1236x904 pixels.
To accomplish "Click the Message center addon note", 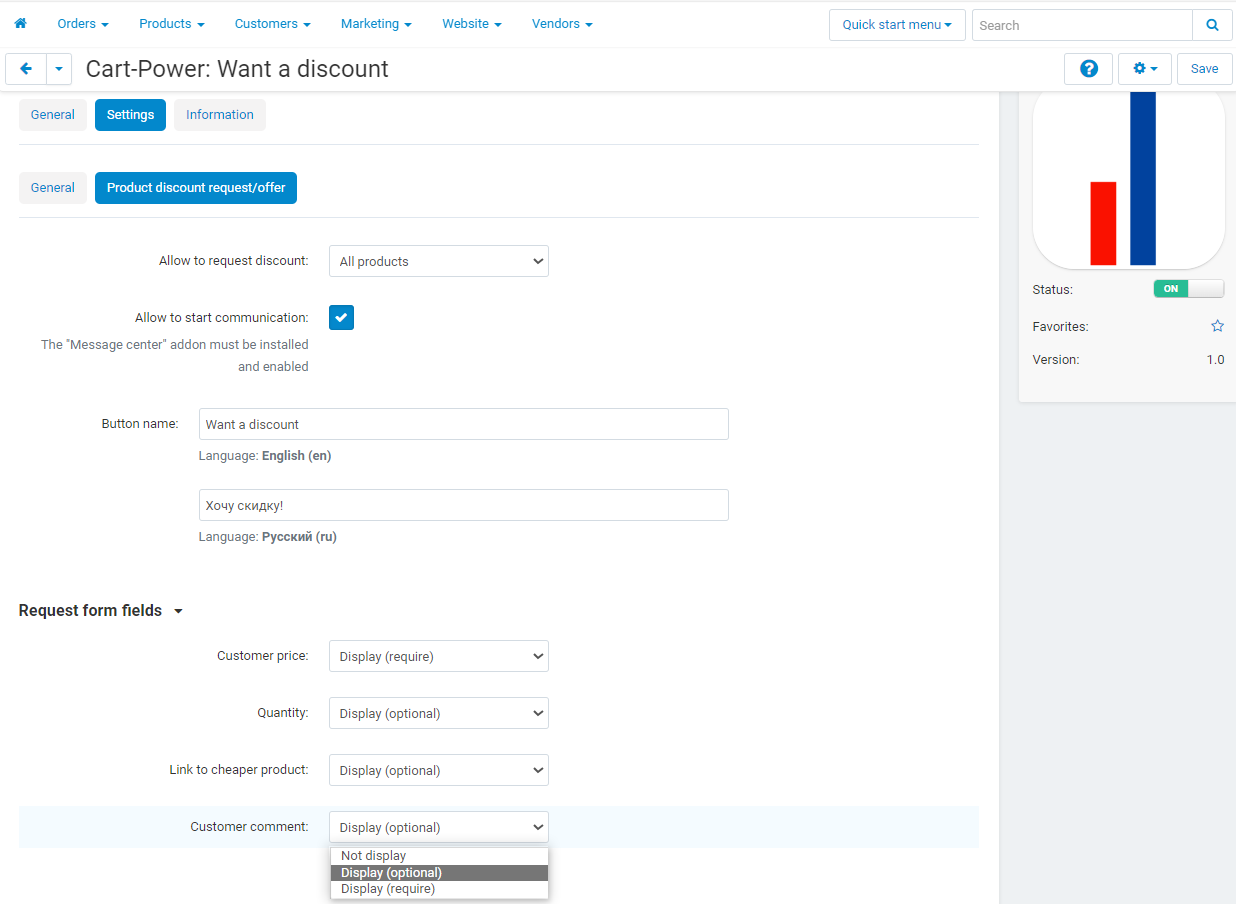I will click(175, 356).
